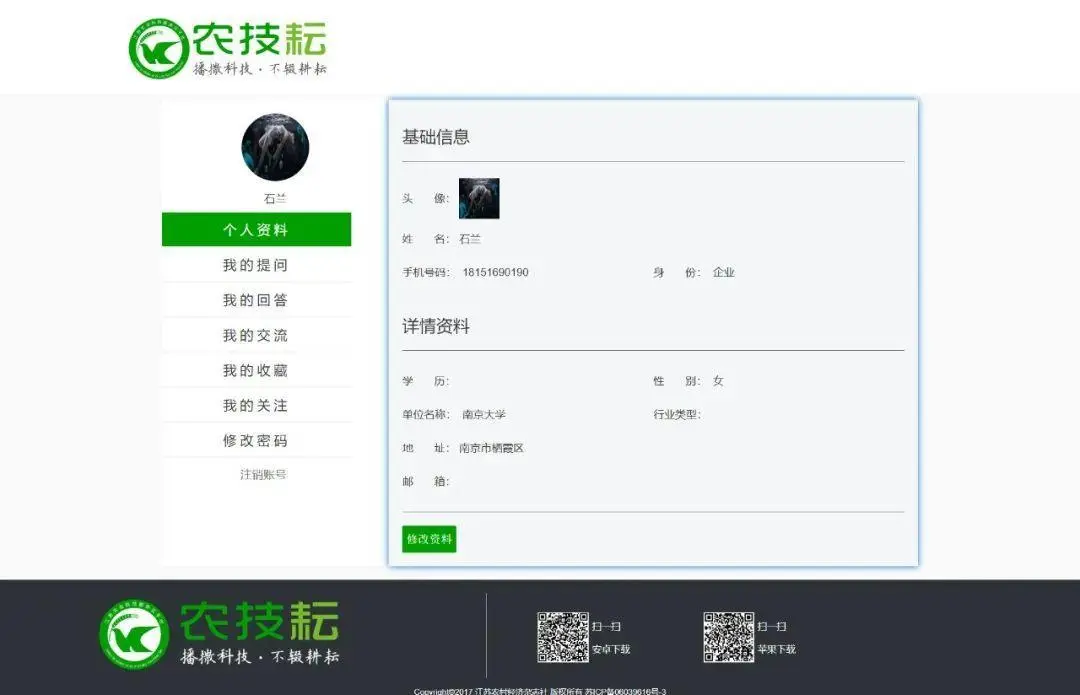Click the circular profile avatar in the sidebar

273,147
